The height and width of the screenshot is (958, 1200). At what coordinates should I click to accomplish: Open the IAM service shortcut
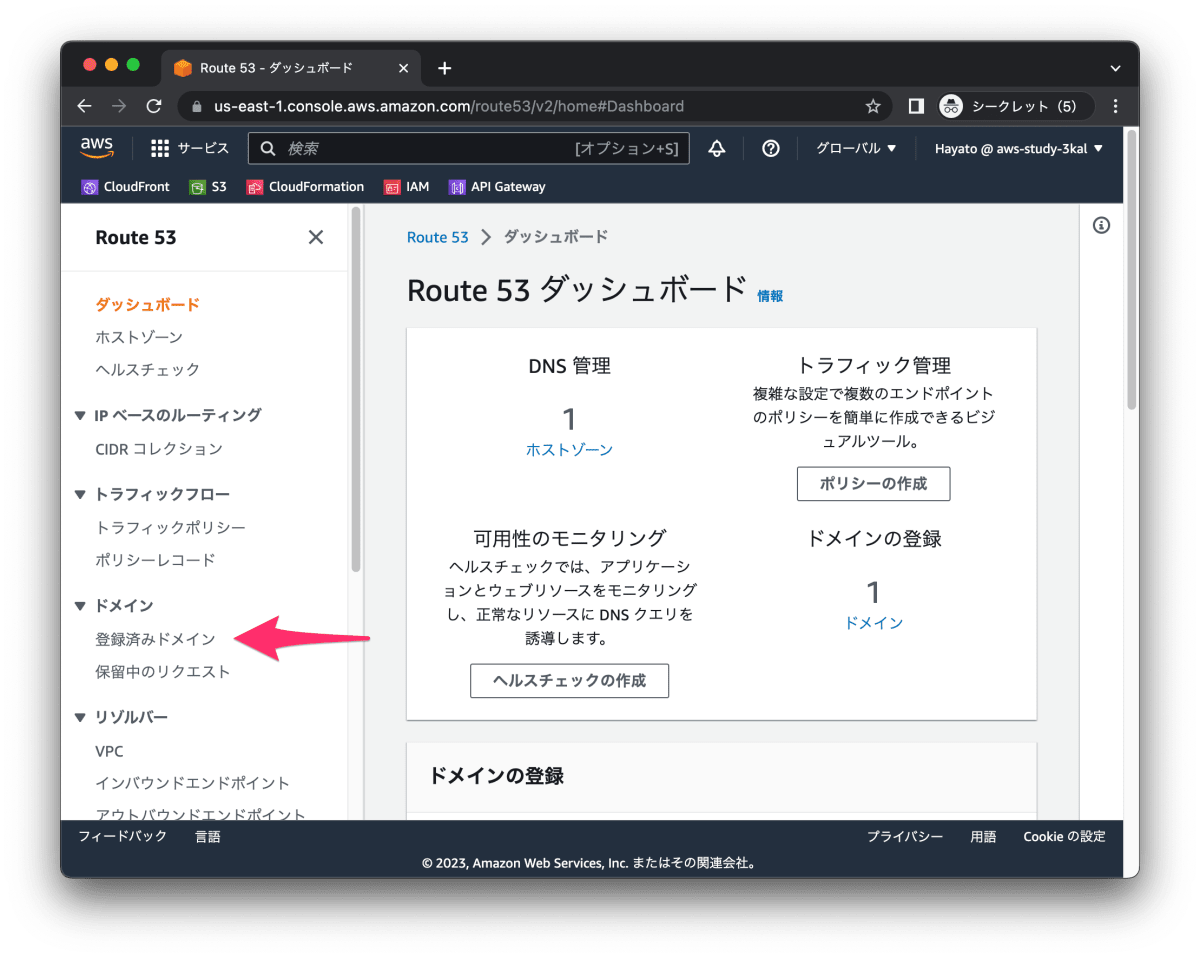pyautogui.click(x=407, y=187)
